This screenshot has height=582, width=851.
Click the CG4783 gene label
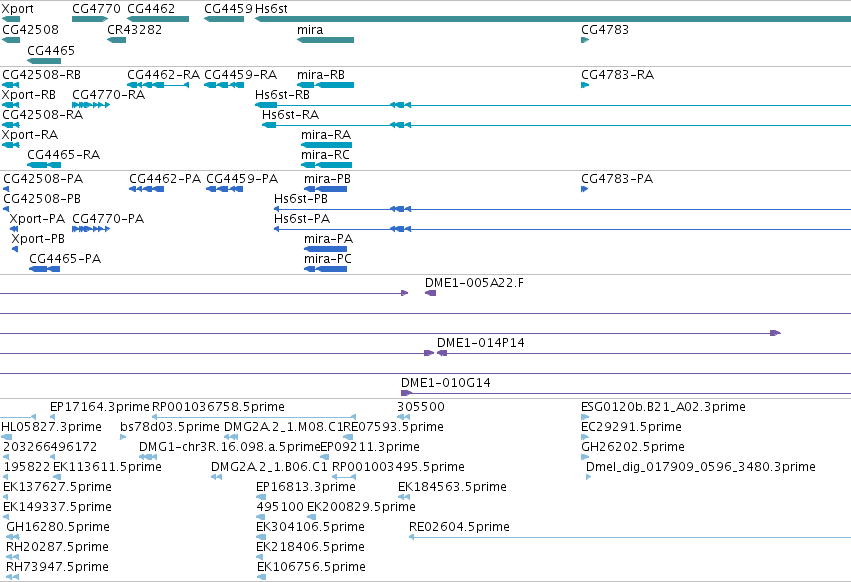point(605,29)
